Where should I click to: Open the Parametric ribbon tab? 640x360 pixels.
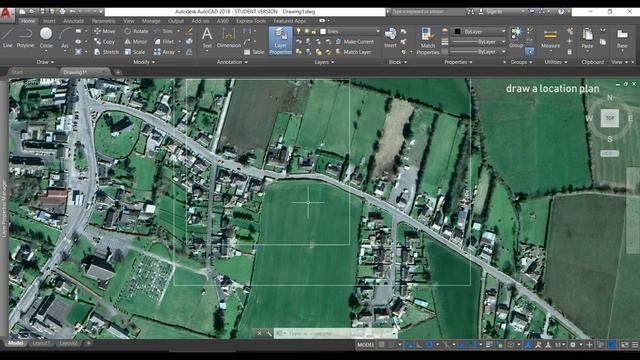tap(103, 21)
